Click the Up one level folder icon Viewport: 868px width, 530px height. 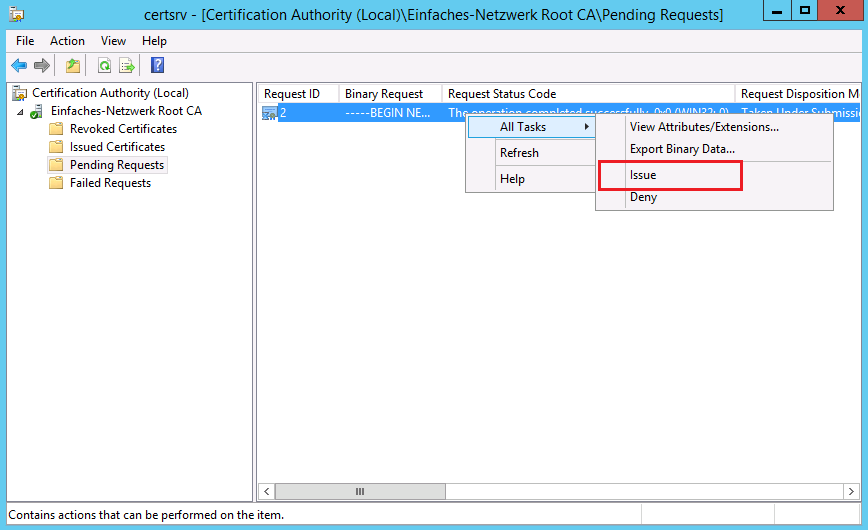coord(72,66)
